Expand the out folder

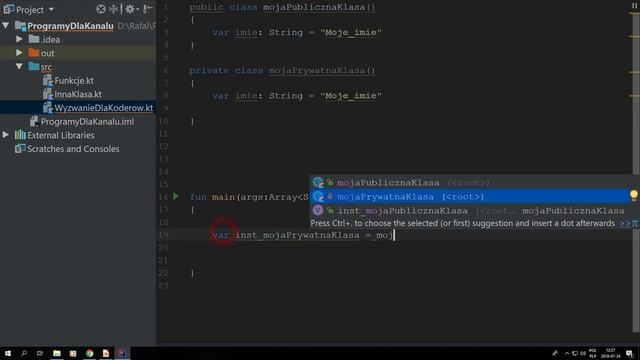pos(19,53)
